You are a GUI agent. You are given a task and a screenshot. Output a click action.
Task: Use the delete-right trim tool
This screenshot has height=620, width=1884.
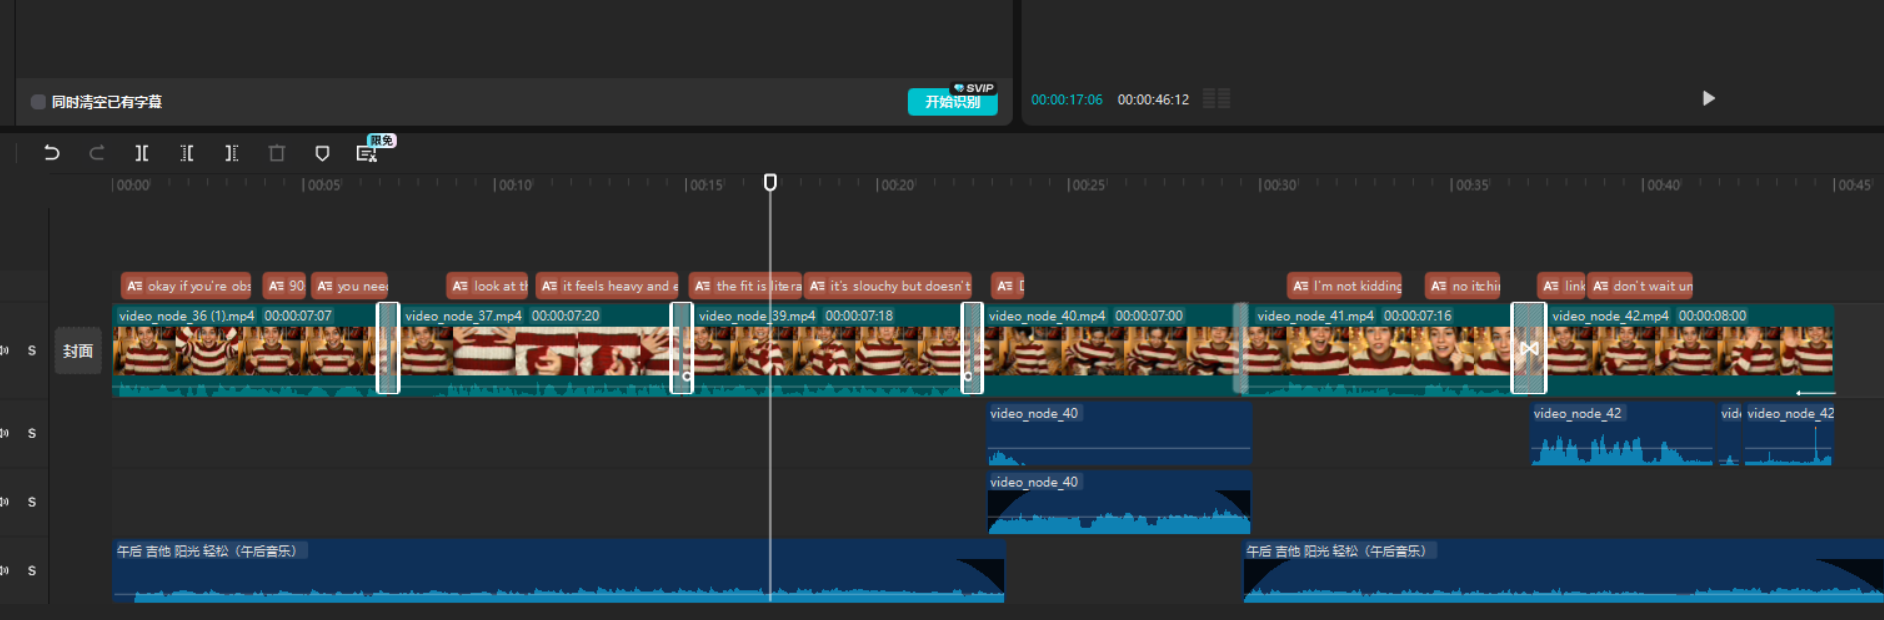(232, 153)
